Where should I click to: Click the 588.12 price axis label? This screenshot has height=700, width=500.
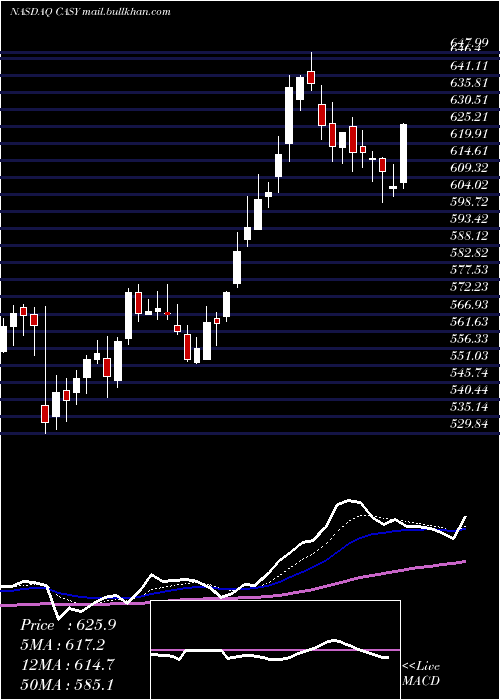[x=471, y=236]
